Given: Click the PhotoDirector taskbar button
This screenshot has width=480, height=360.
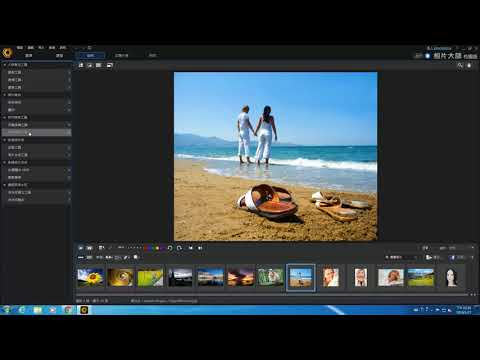Looking at the screenshot, I should [84, 310].
